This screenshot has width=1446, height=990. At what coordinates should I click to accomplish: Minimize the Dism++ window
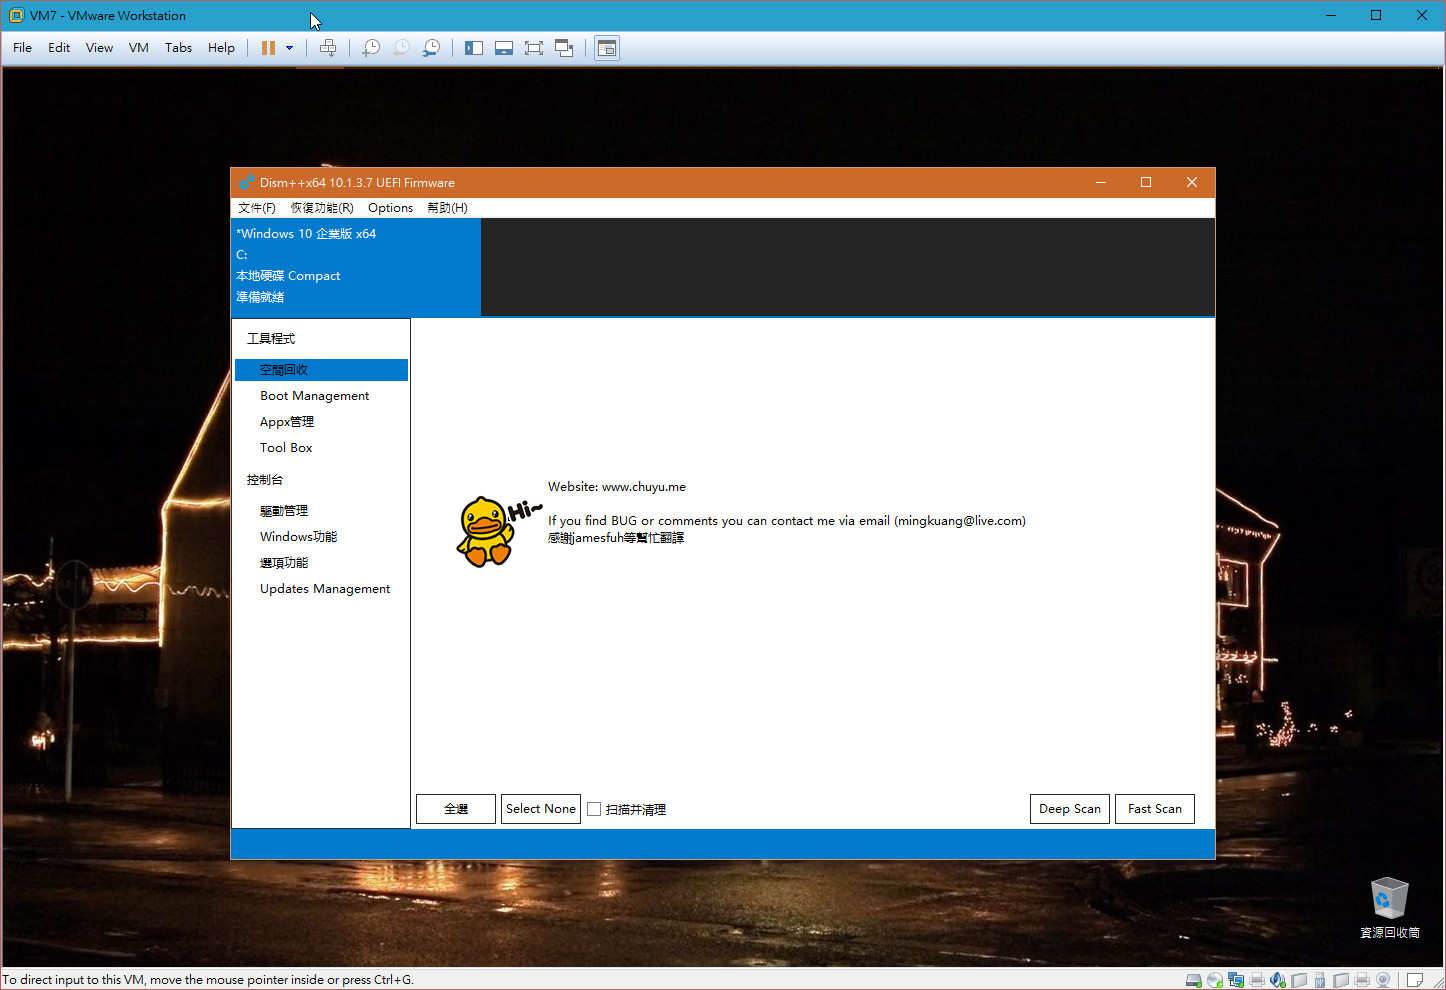[x=1101, y=182]
